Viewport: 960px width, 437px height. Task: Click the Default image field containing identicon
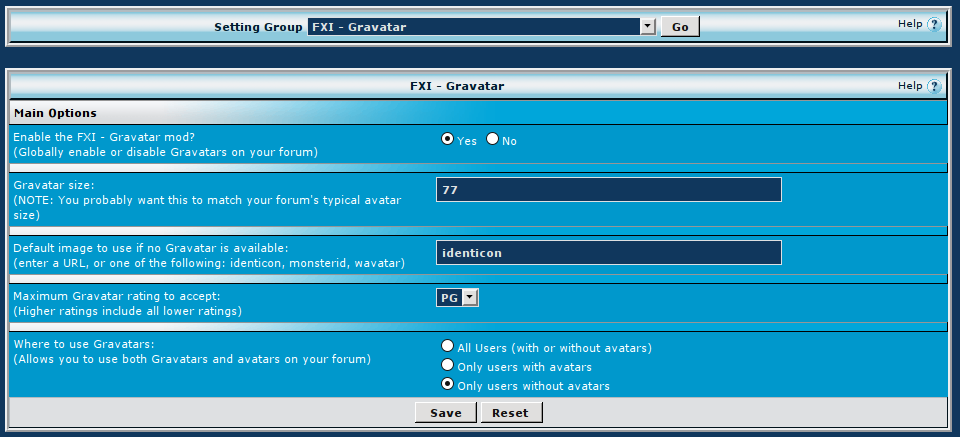coord(608,253)
